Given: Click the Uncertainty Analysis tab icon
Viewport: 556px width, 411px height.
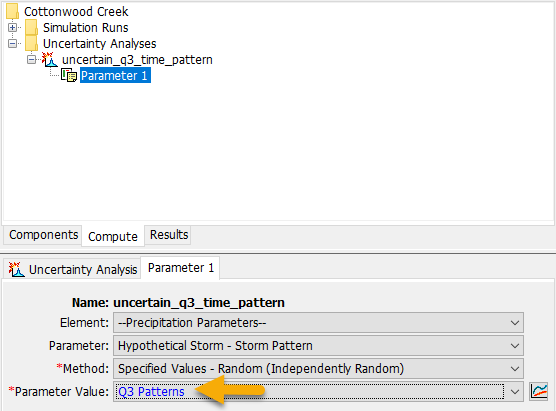Looking at the screenshot, I should tap(16, 270).
